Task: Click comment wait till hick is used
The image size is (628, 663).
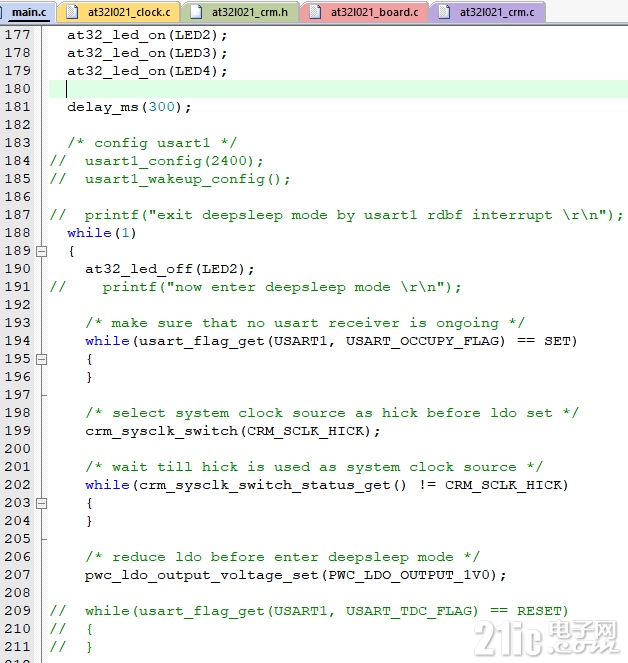Action: (x=314, y=467)
